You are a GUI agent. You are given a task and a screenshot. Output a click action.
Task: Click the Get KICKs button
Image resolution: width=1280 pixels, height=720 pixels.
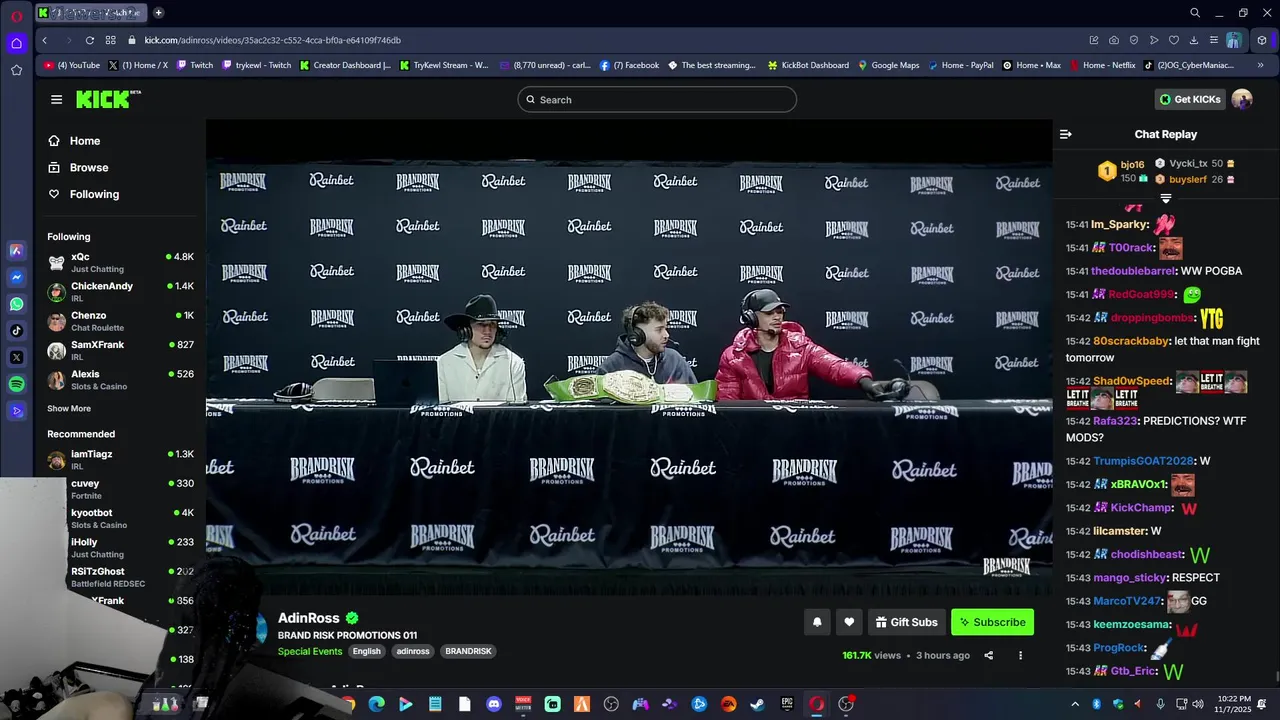click(x=1190, y=100)
